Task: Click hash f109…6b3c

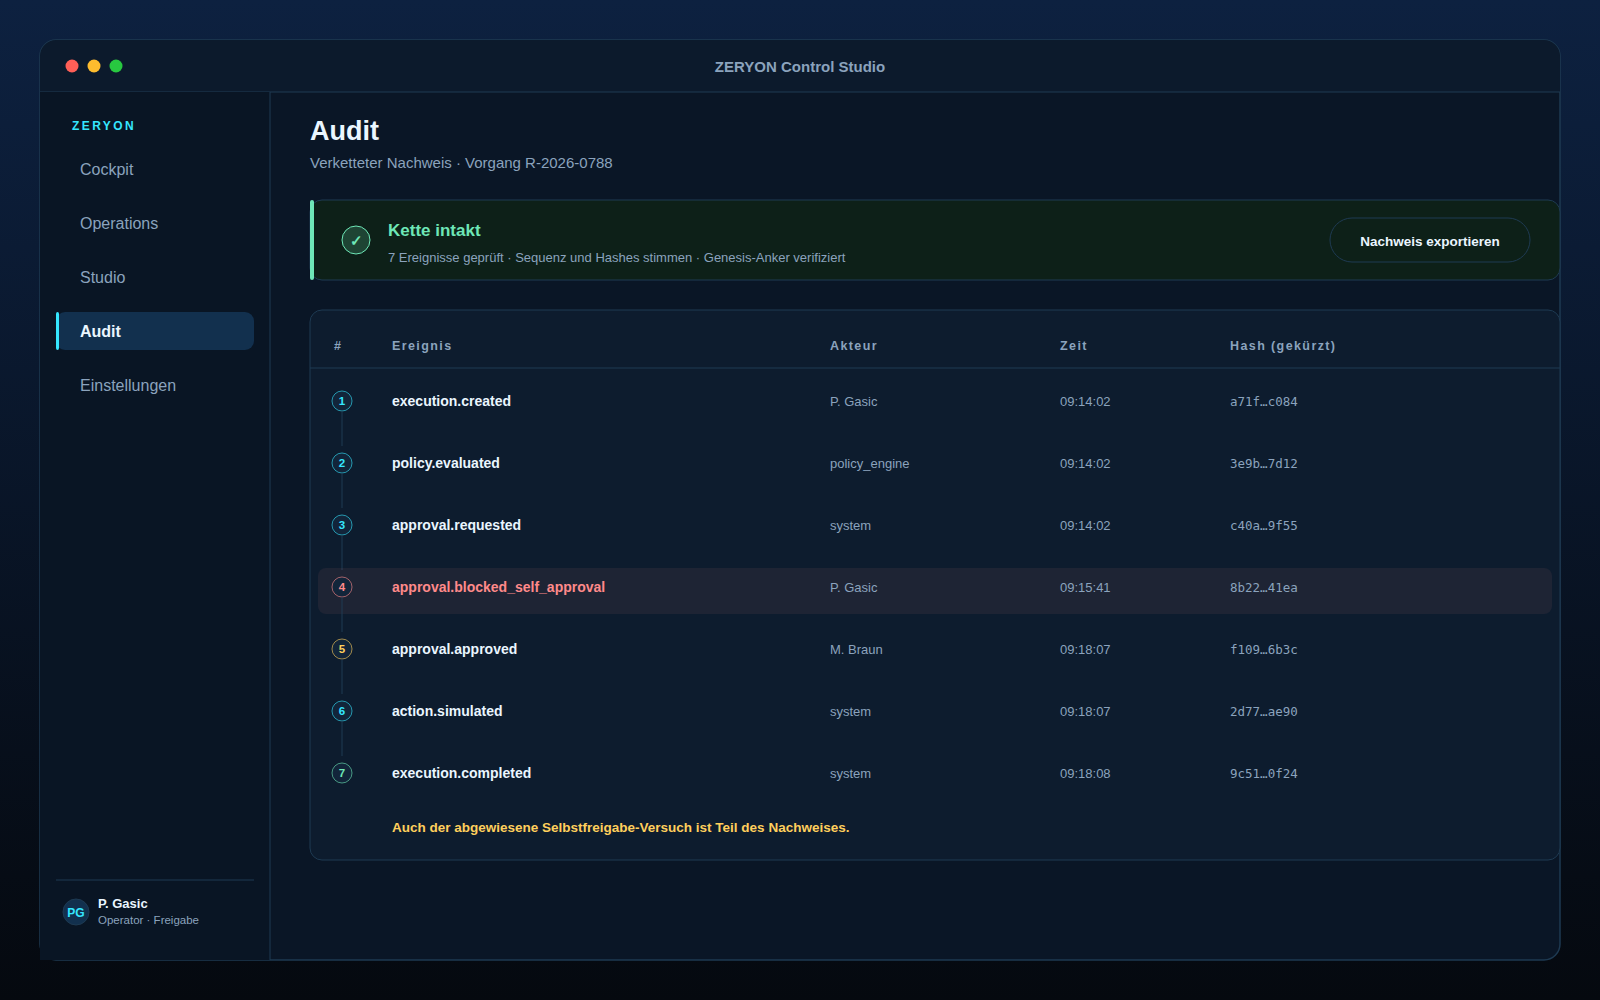Action: pyautogui.click(x=1263, y=650)
